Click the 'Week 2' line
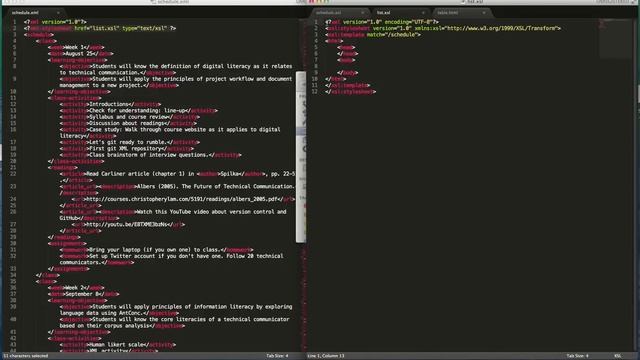The width and height of the screenshot is (640, 360). 76,288
